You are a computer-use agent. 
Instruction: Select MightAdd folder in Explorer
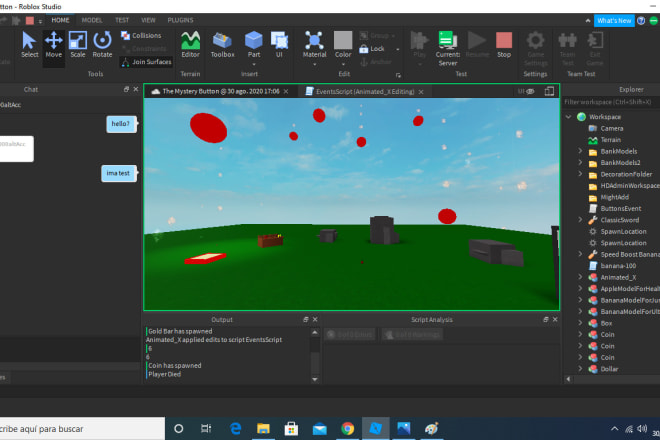click(615, 197)
